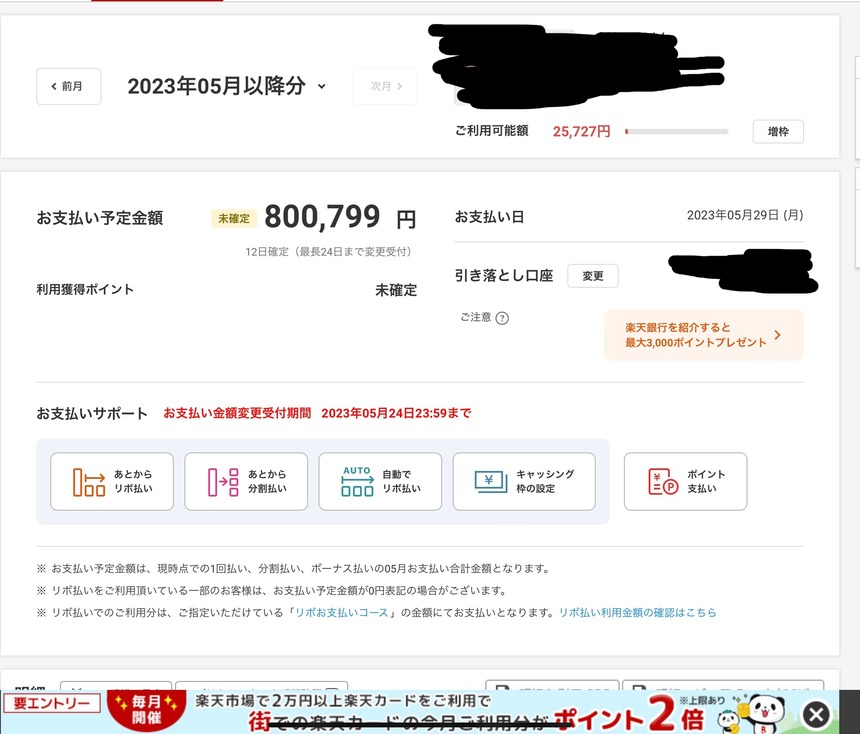Viewport: 860px width, 734px height.
Task: Click the 増枠 button
Action: (x=778, y=132)
